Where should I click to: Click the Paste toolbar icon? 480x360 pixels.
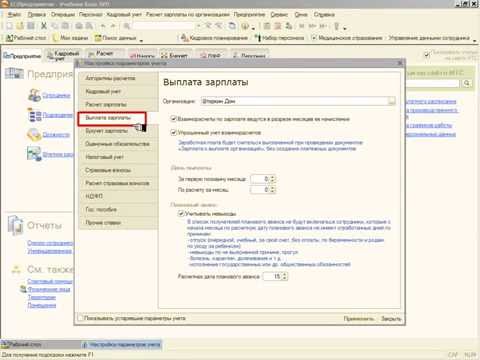click(x=66, y=26)
